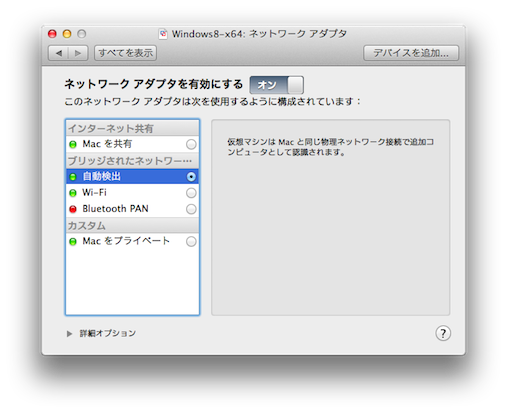The image size is (507, 413).
Task: Expand the 詳細オプション disclosure triangle
Action: coord(69,333)
